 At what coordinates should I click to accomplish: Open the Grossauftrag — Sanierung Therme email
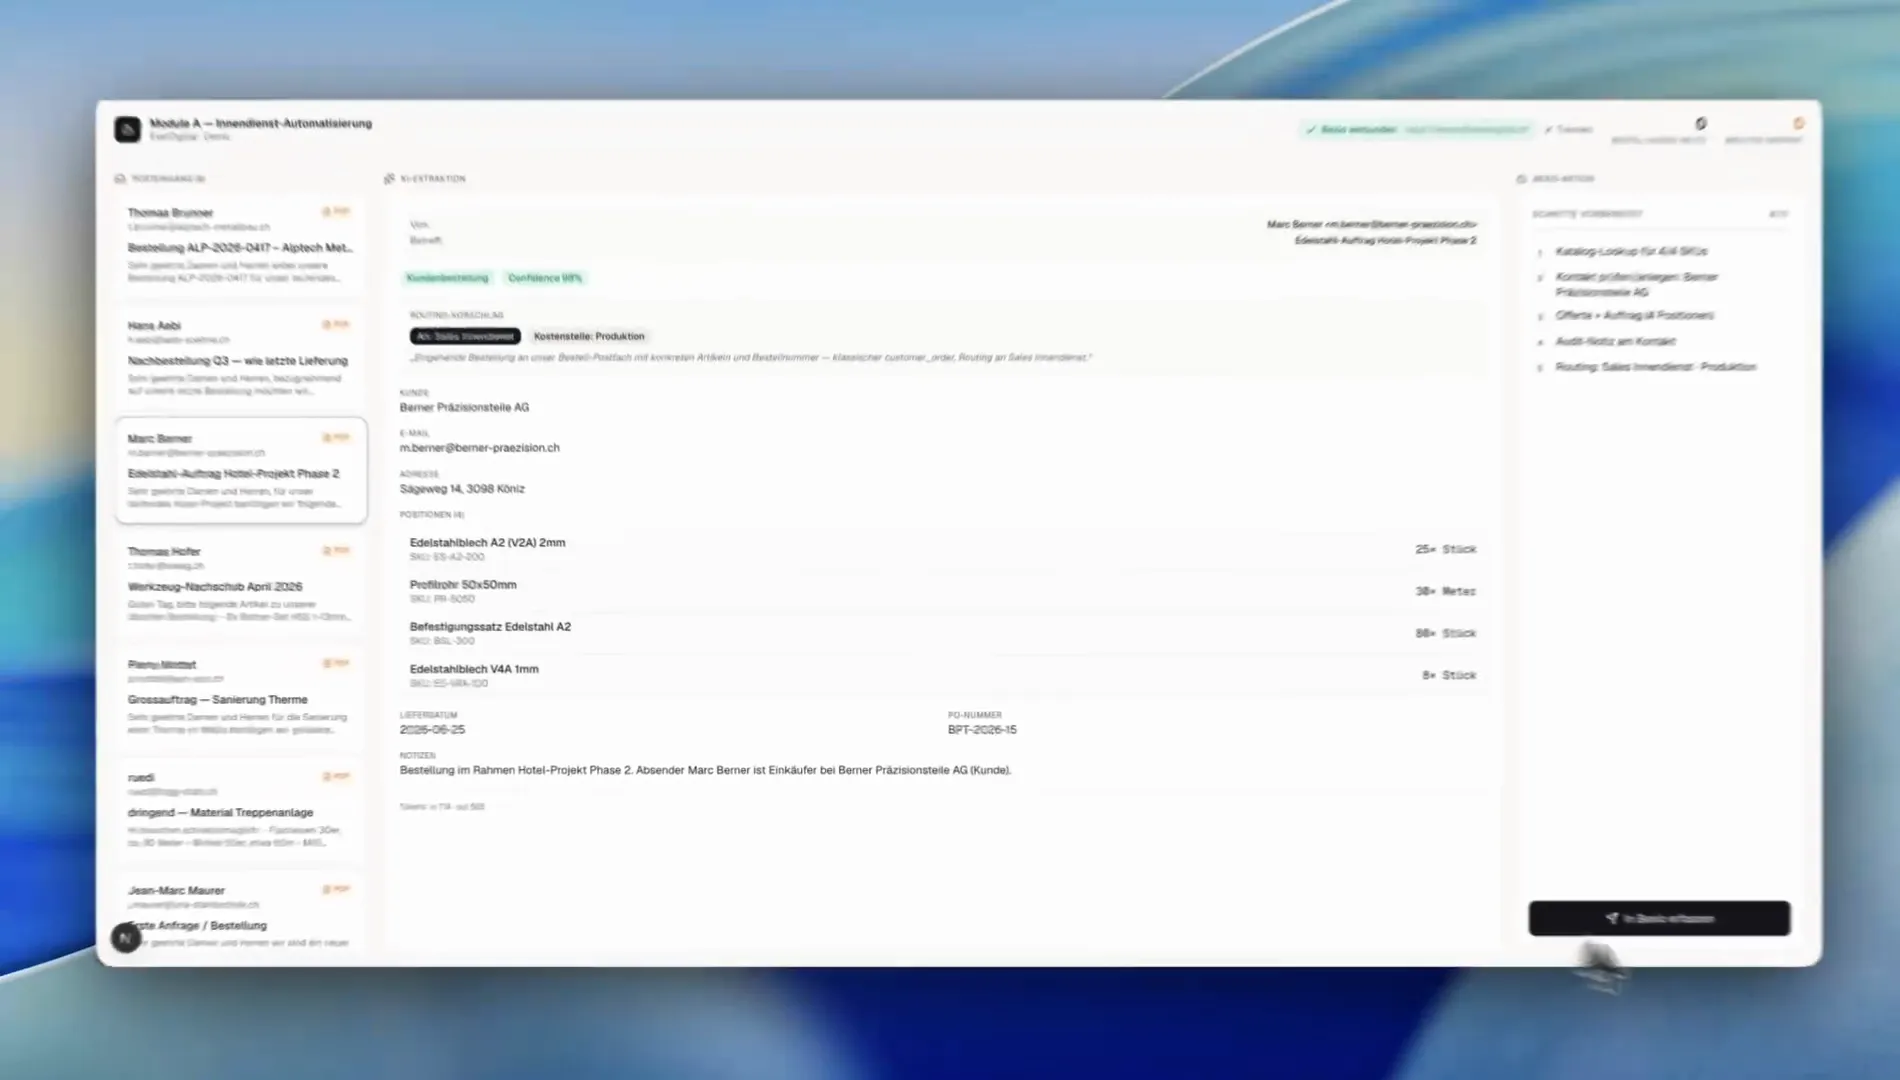[240, 697]
